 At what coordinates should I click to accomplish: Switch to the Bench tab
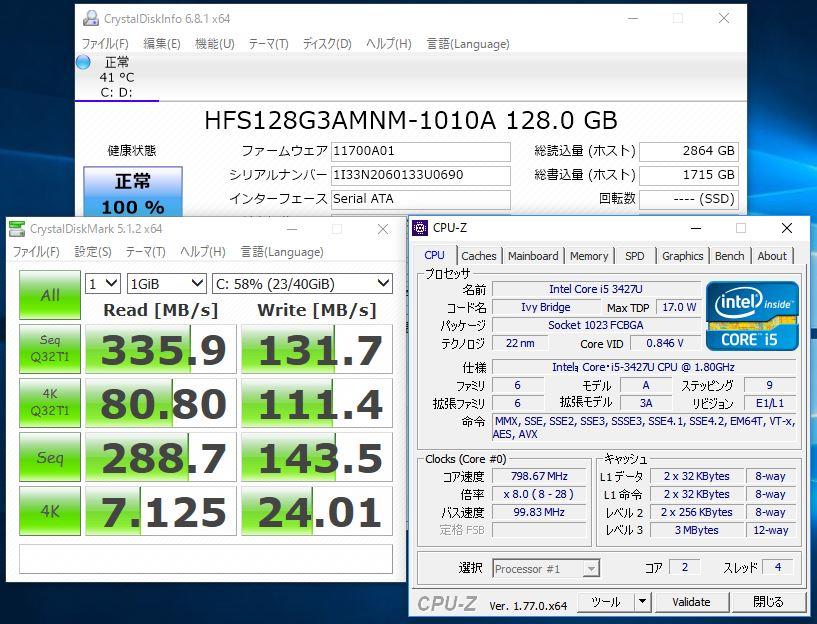tap(729, 256)
